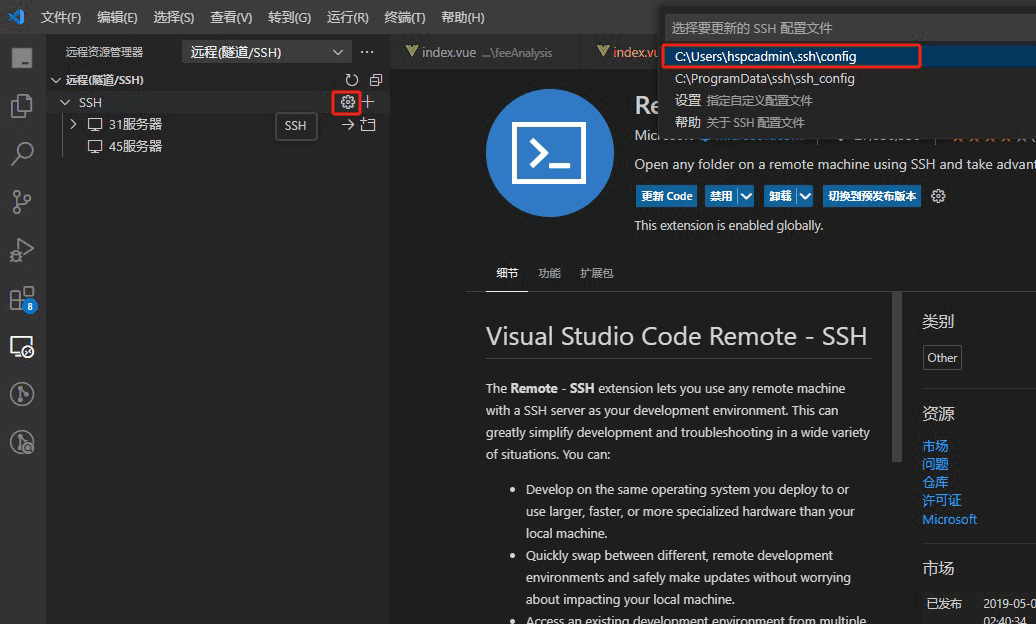
Task: Click the 更新 Code button
Action: coord(667,196)
